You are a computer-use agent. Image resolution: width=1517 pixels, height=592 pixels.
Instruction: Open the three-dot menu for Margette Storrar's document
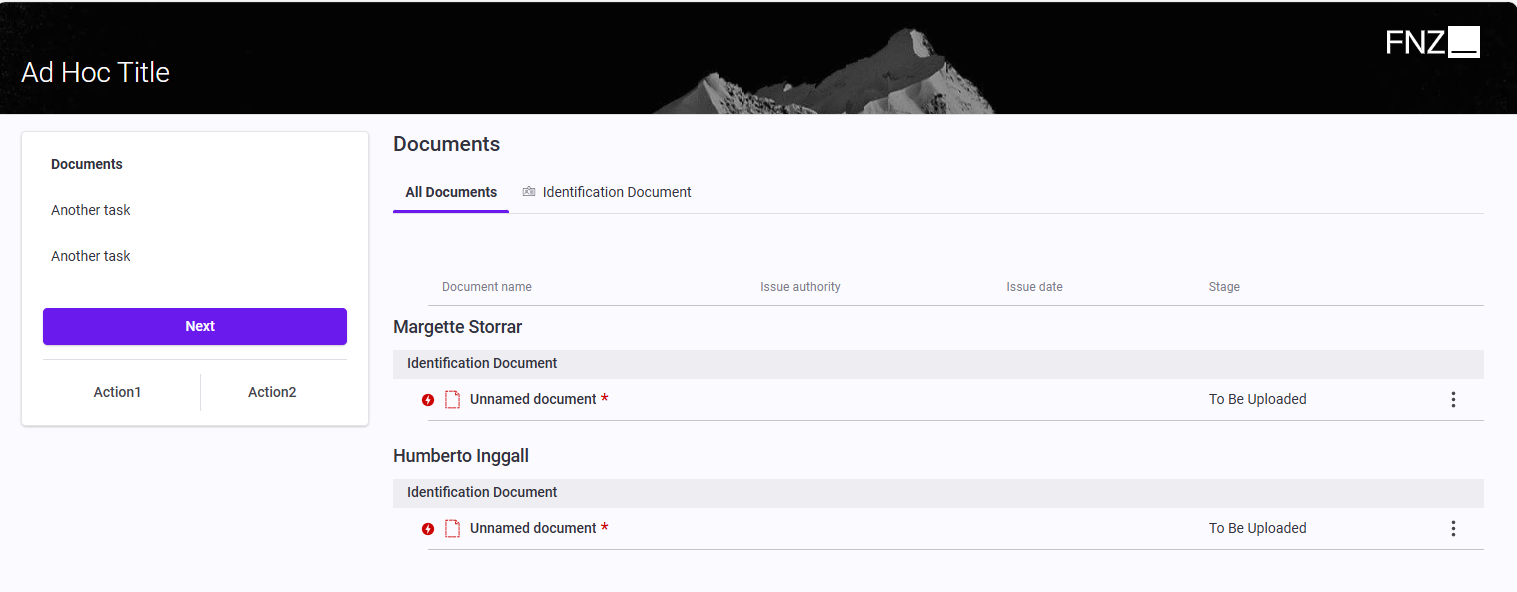coord(1452,400)
